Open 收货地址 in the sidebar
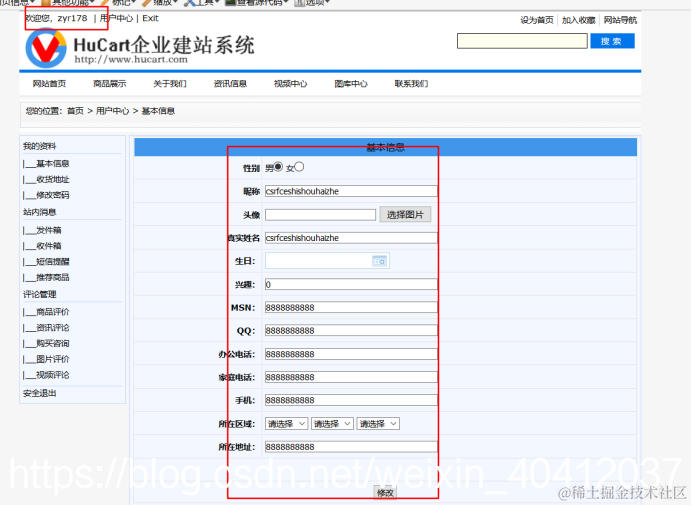The width and height of the screenshot is (692, 506). 53,180
